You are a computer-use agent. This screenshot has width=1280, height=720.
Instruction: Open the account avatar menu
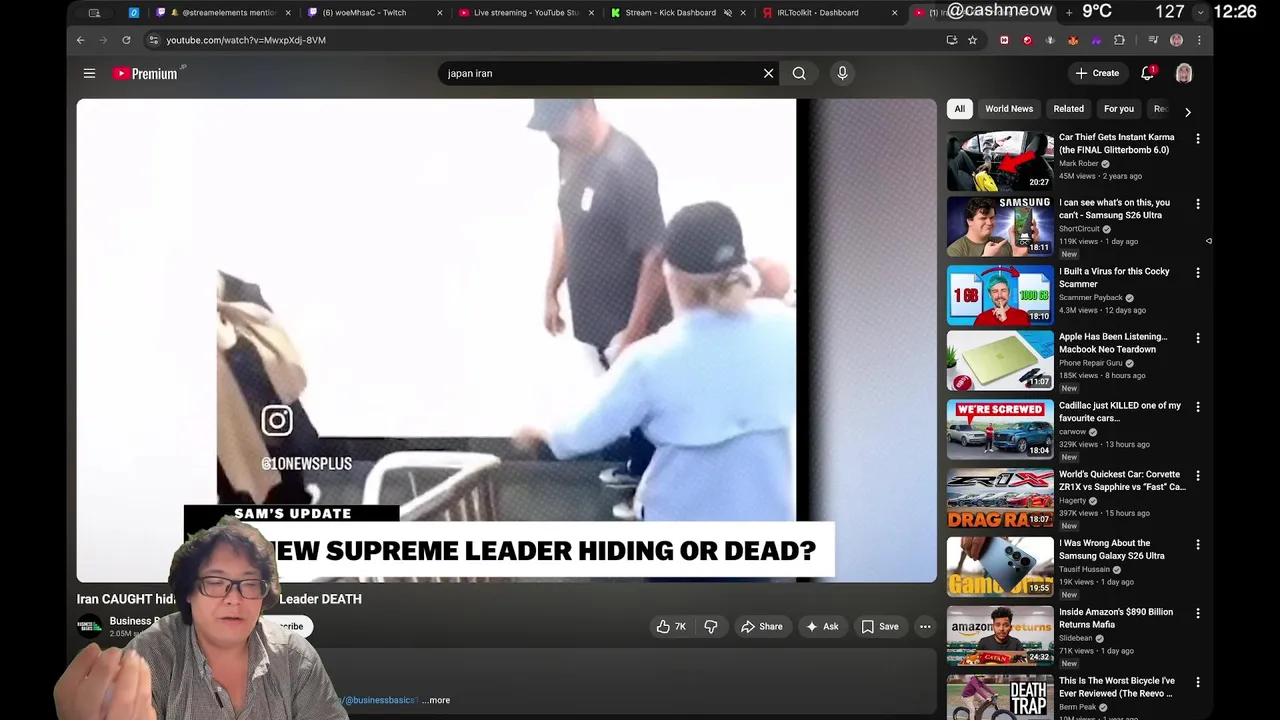(x=1184, y=73)
